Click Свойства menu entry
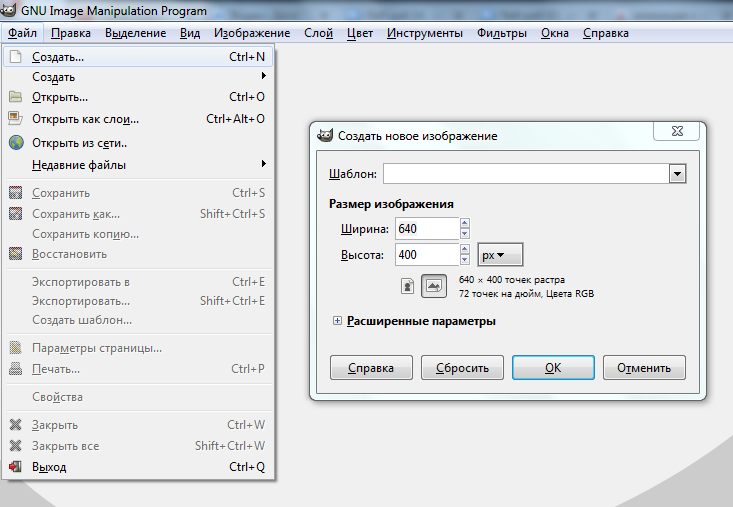 pos(138,397)
